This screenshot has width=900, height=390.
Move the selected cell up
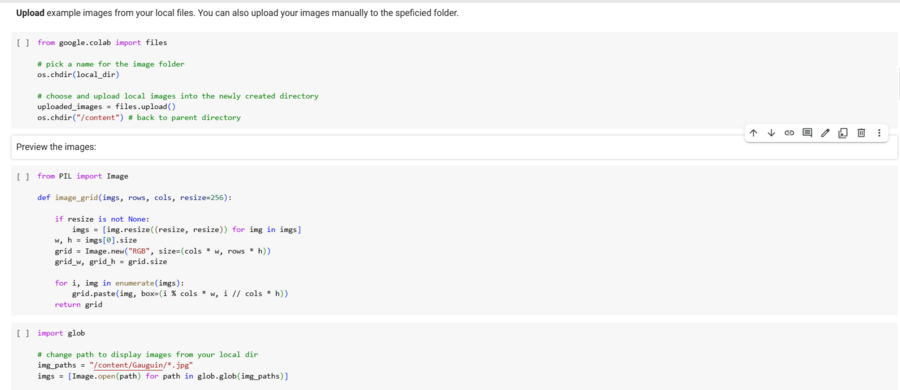pyautogui.click(x=753, y=133)
